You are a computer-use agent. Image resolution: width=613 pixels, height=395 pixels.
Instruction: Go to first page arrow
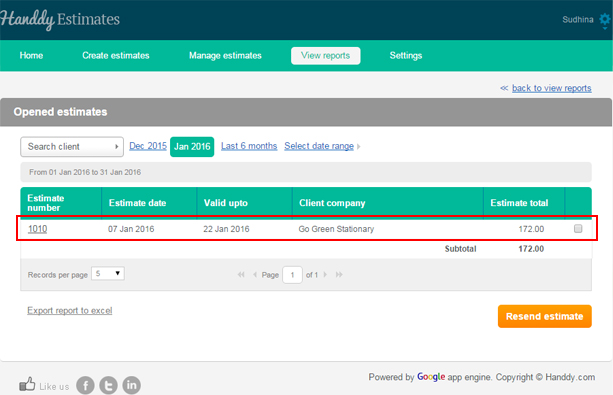point(241,275)
